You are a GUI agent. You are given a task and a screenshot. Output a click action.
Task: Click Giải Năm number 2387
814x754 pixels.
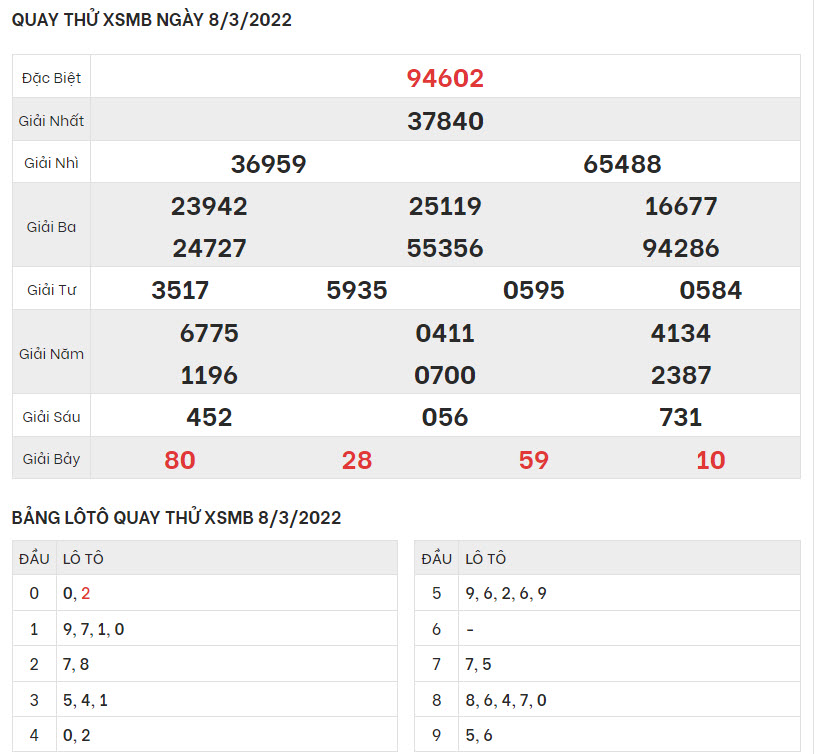(681, 375)
